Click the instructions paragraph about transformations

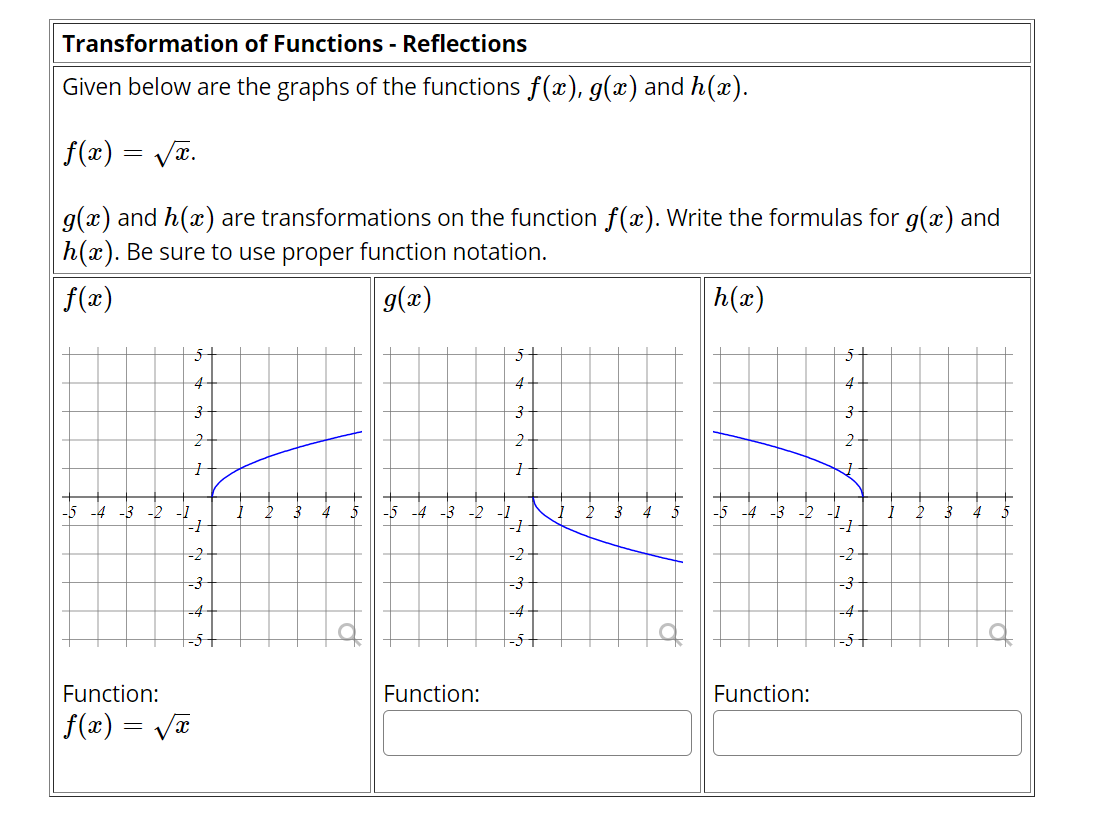tap(531, 234)
